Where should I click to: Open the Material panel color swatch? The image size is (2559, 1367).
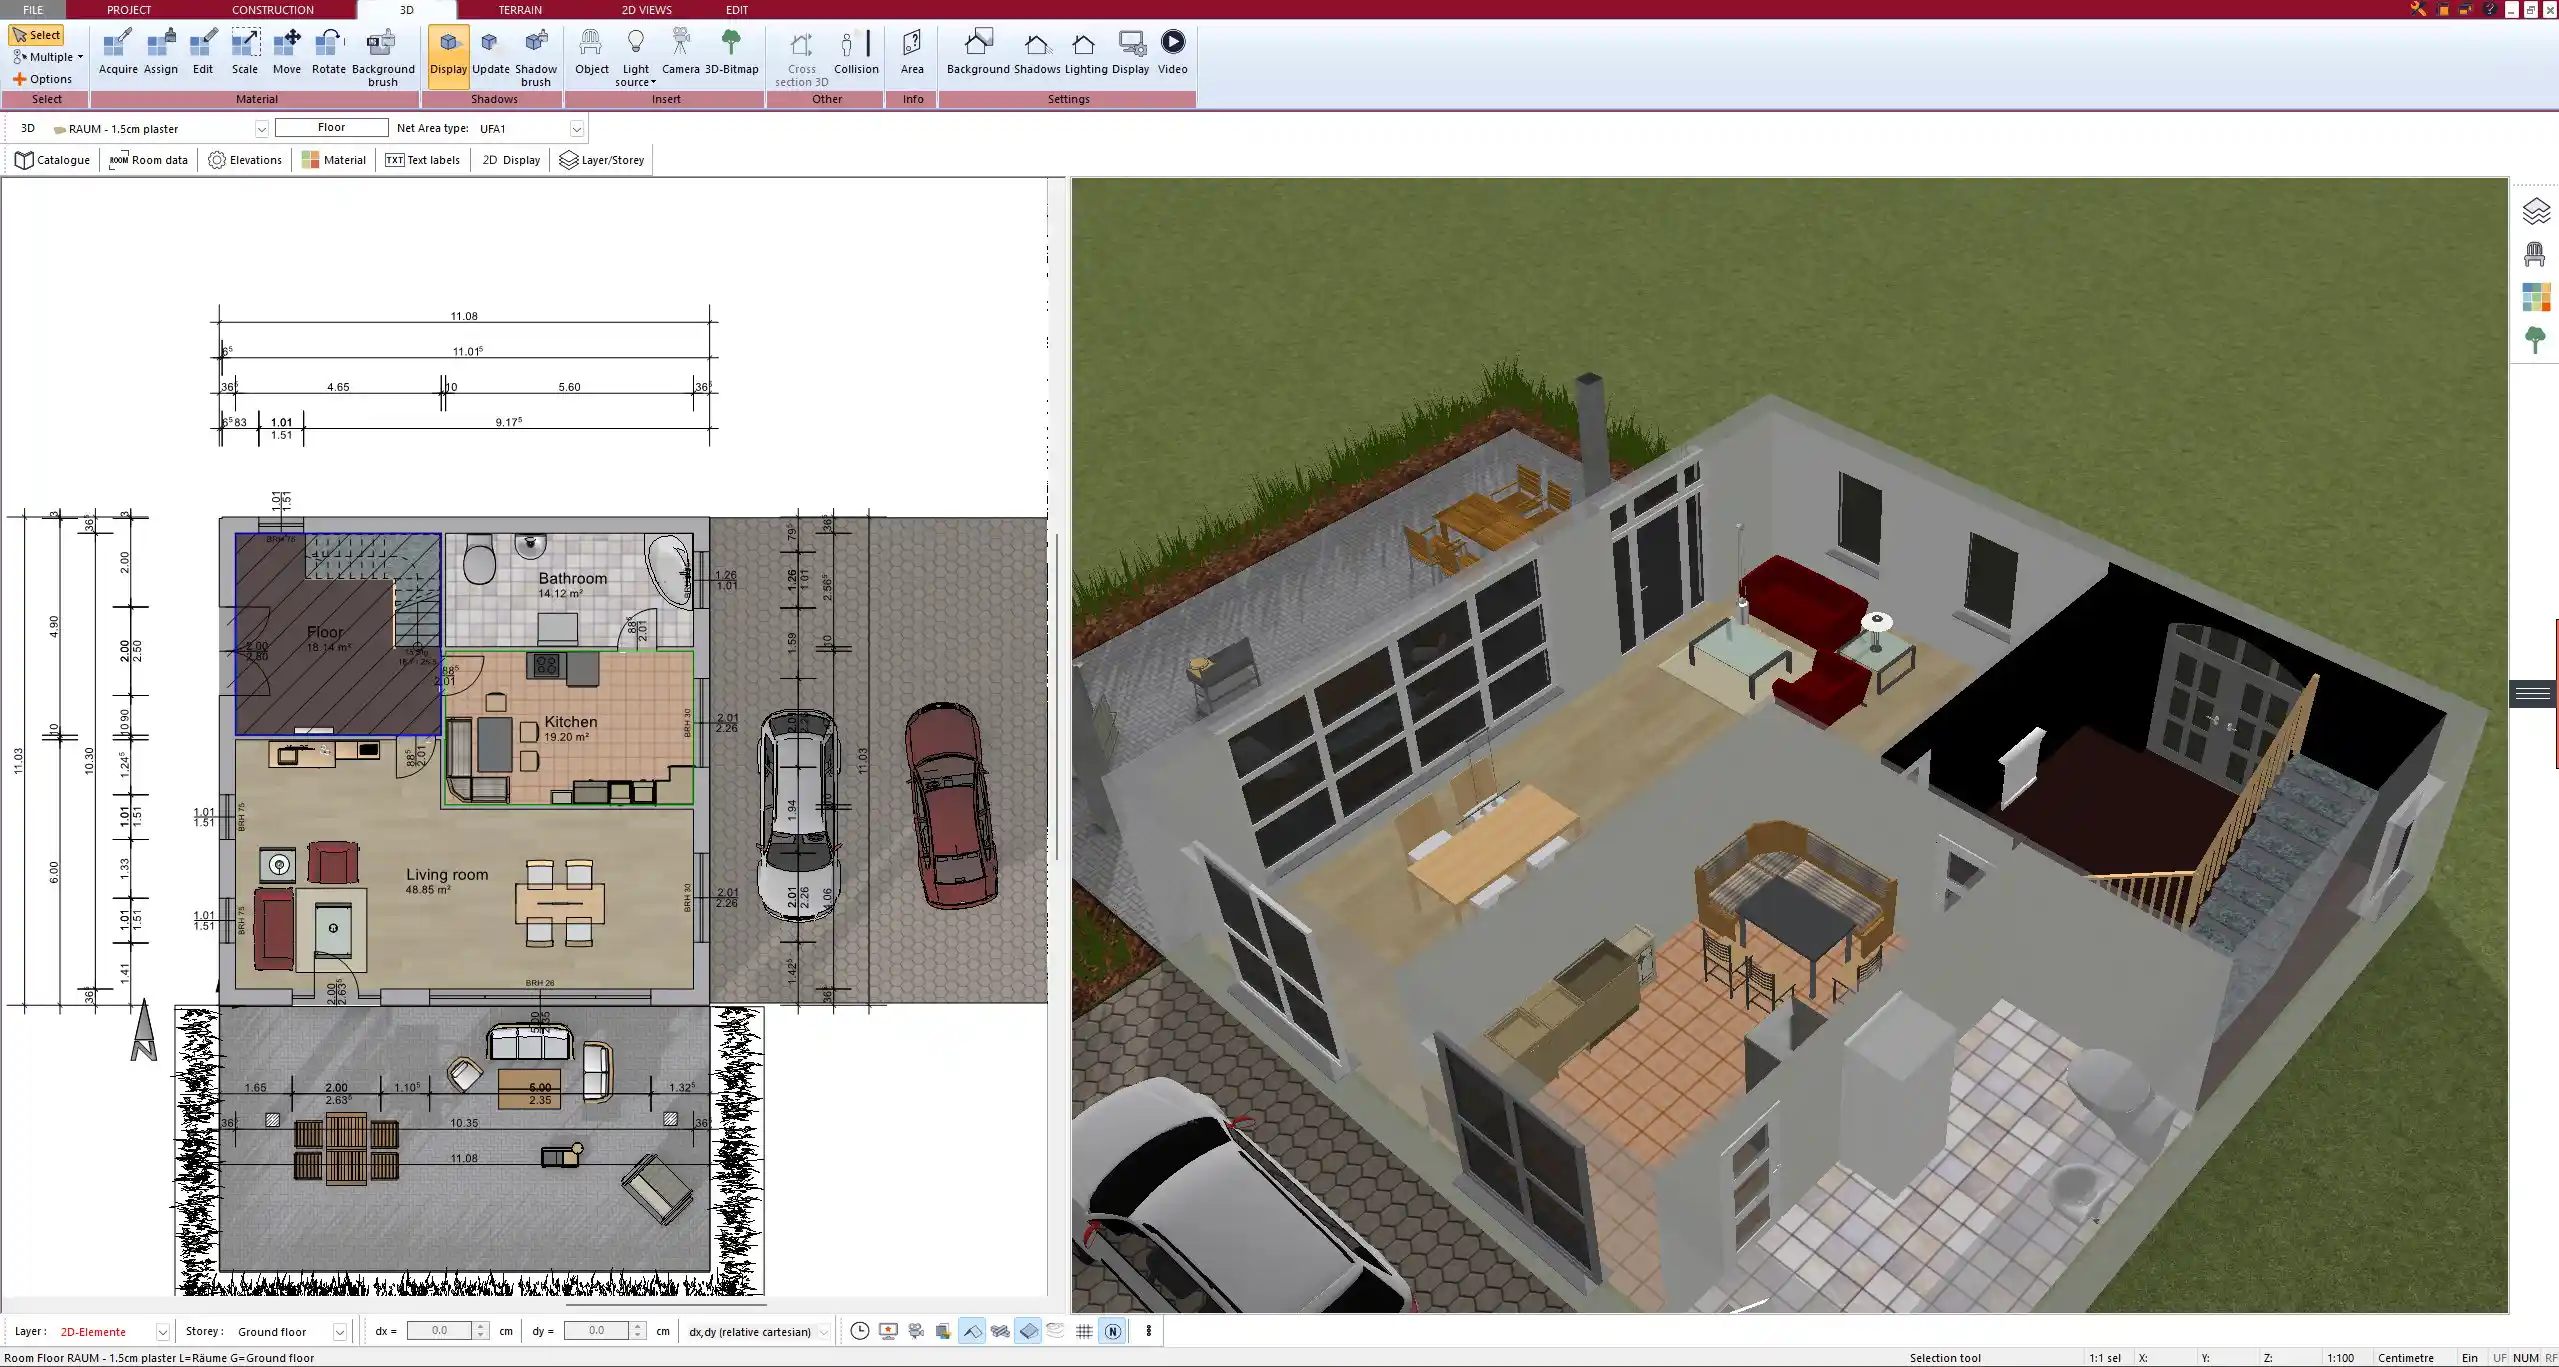(310, 160)
